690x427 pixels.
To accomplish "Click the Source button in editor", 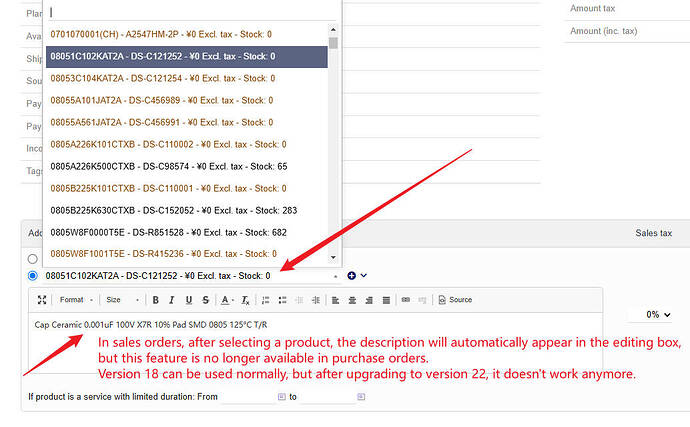I will coord(455,299).
